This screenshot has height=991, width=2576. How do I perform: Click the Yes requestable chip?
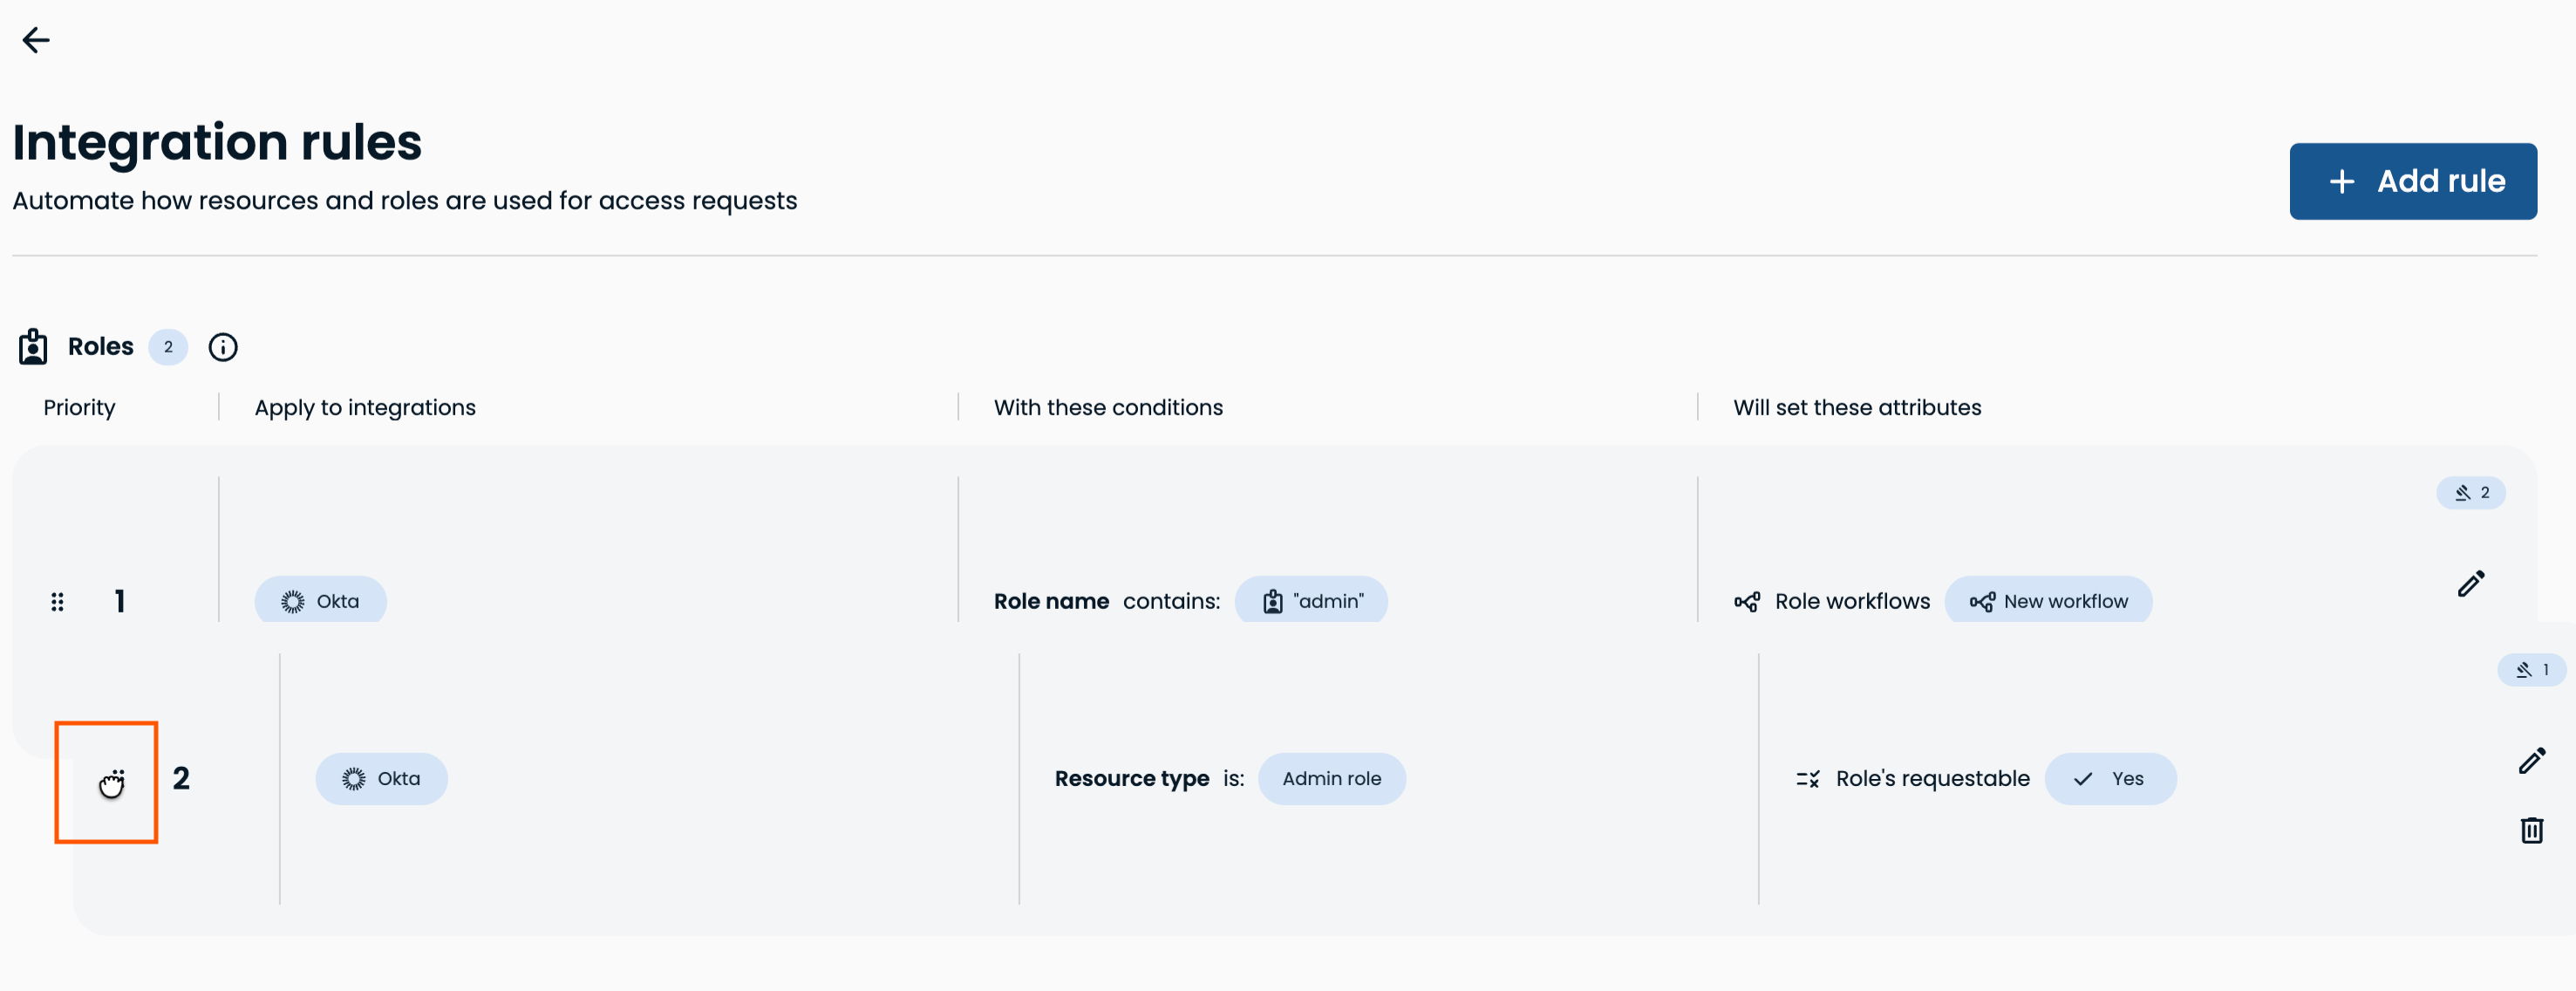[x=2110, y=778]
